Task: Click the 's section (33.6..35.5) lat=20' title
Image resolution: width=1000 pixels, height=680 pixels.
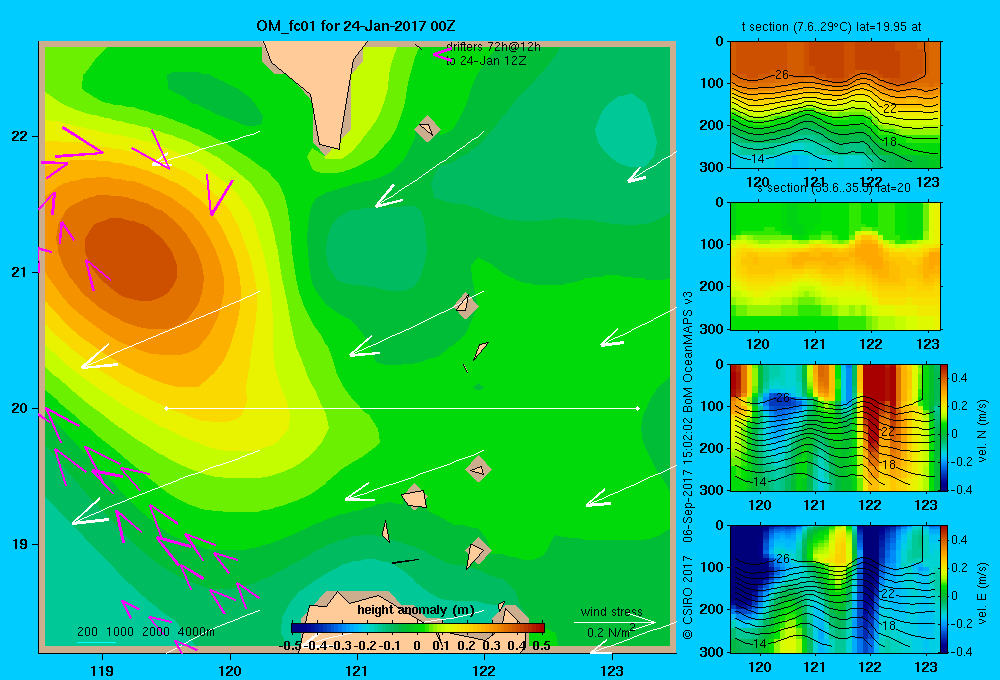Action: point(834,188)
